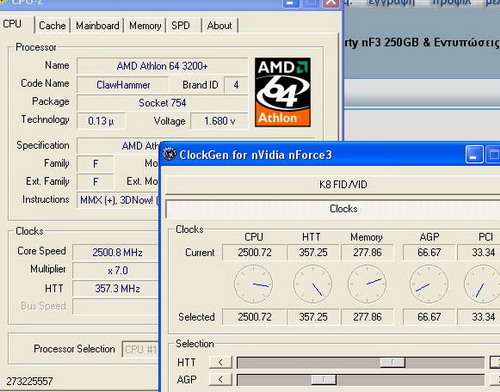Click the Core Speed value 2500.8 MHz

[116, 252]
